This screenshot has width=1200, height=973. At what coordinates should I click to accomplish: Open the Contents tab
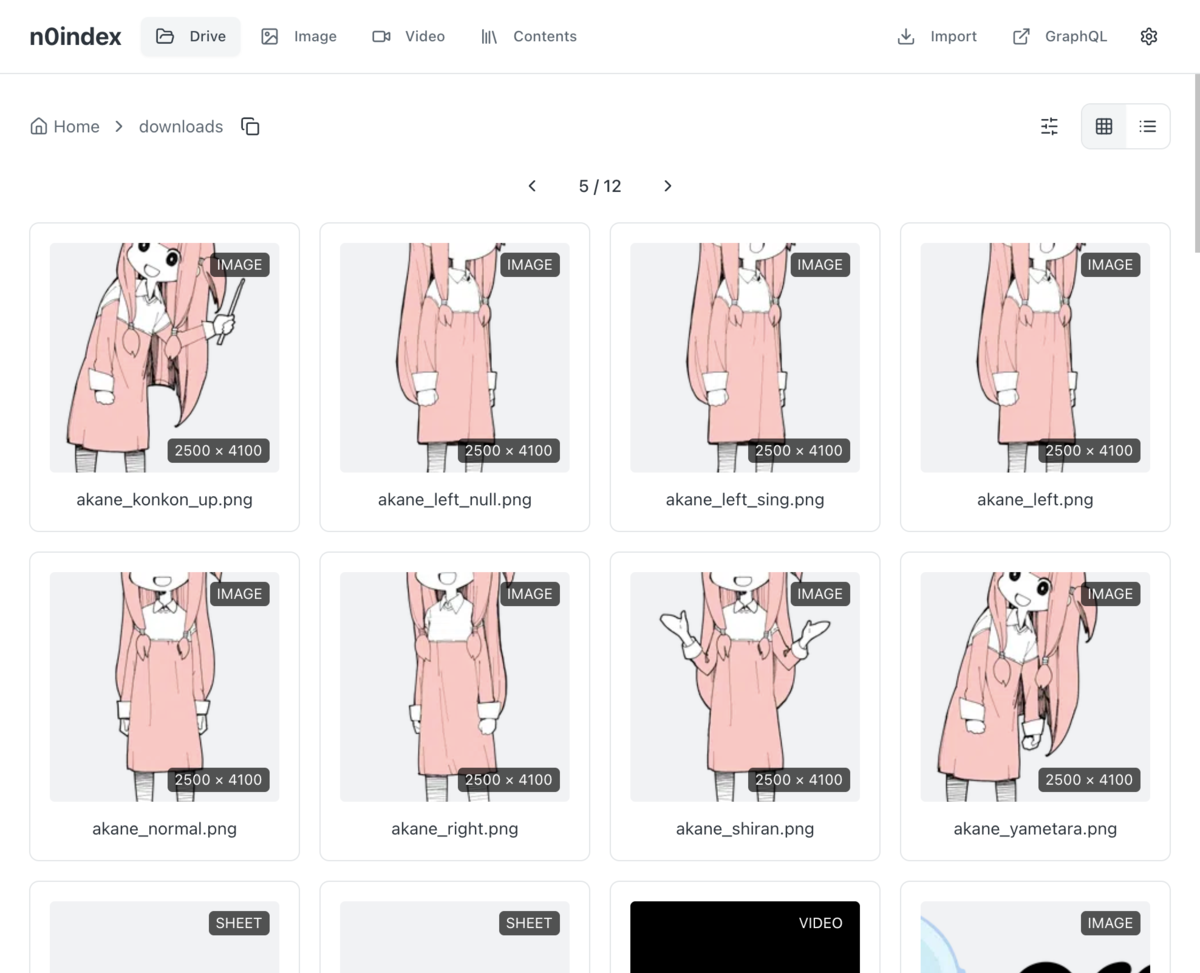point(528,36)
